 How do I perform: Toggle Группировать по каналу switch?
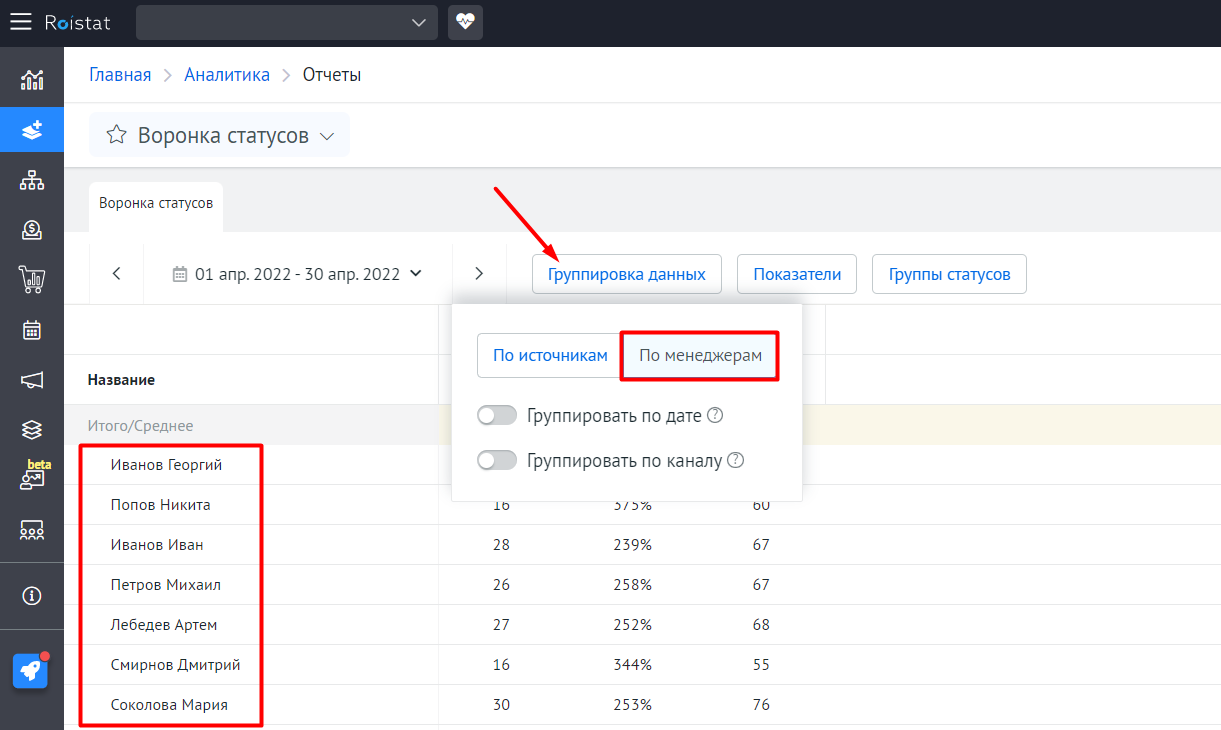497,460
